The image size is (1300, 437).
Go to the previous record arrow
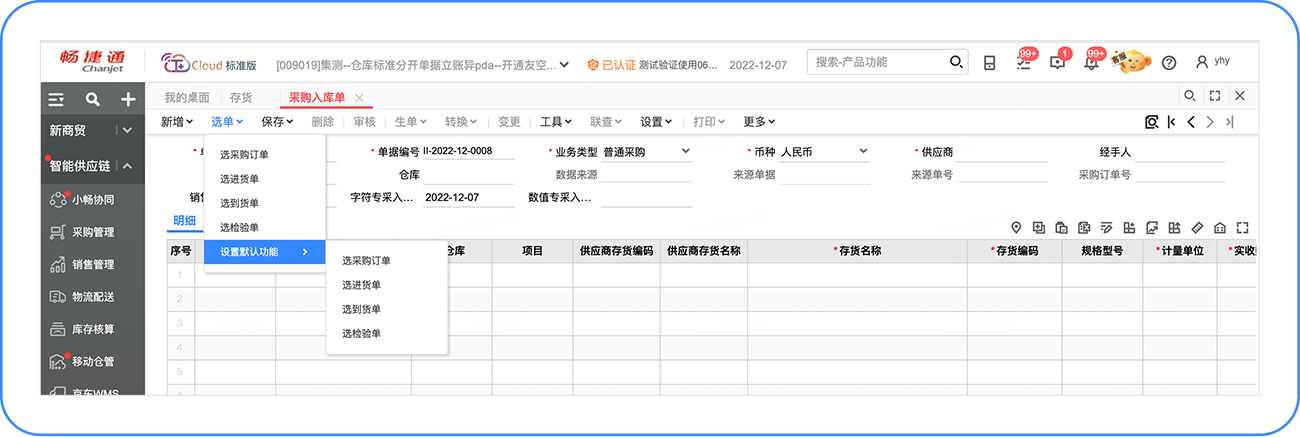coord(1190,122)
